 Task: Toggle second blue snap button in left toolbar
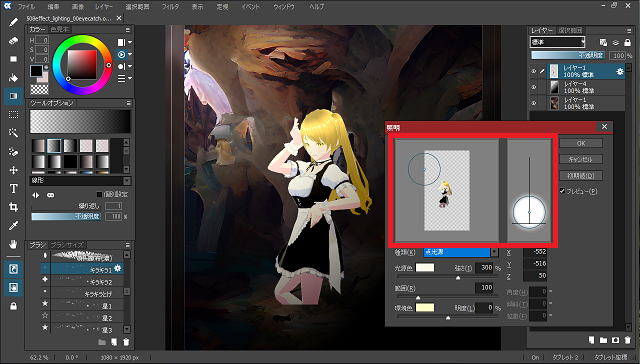(x=13, y=288)
